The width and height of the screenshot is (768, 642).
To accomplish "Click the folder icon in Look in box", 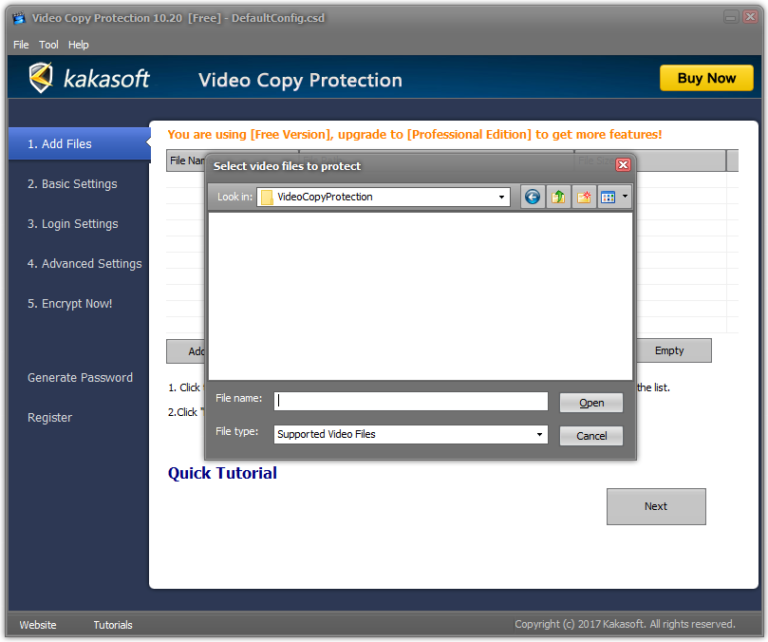I will coord(267,197).
